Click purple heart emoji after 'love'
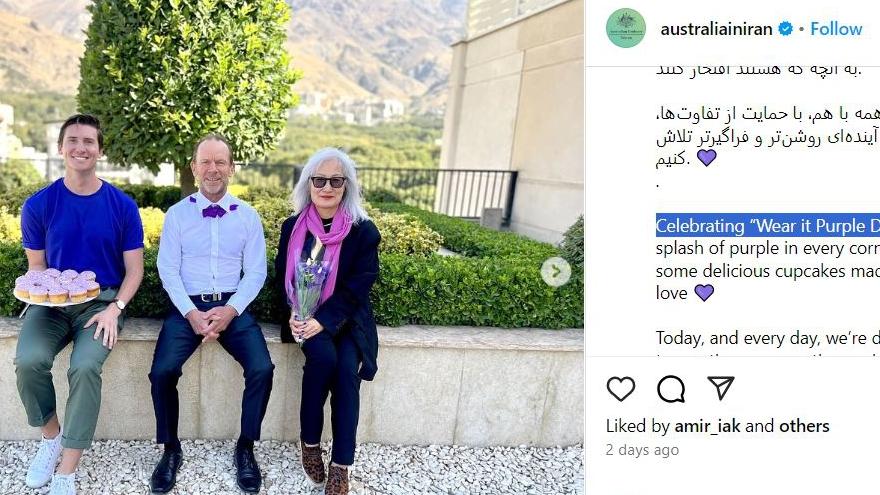The width and height of the screenshot is (880, 495). coord(704,292)
